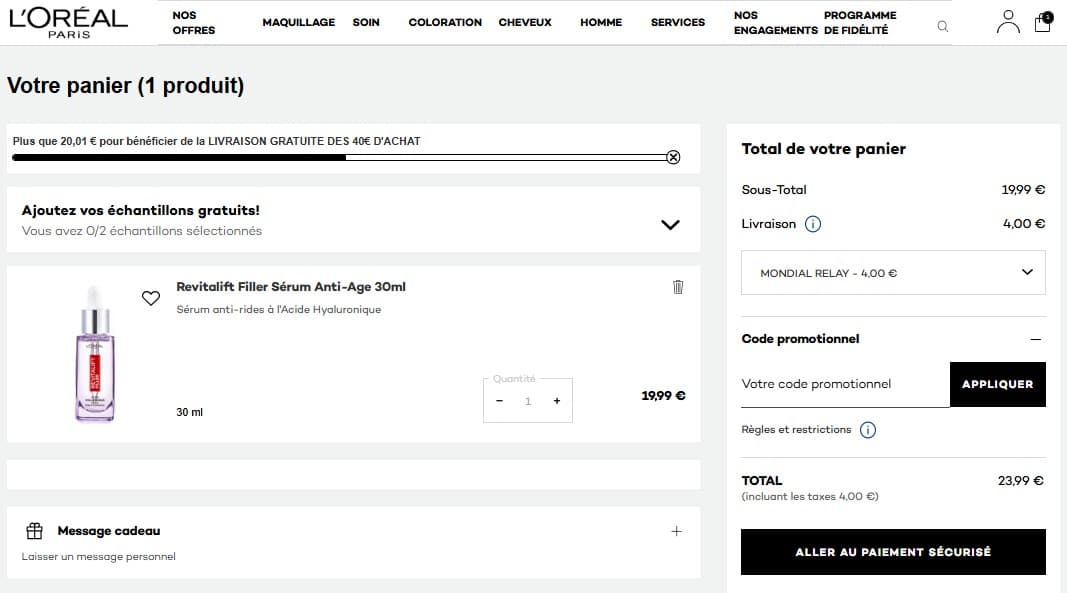Click the APPLIQUER promo code button
1067x593 pixels.
[997, 384]
